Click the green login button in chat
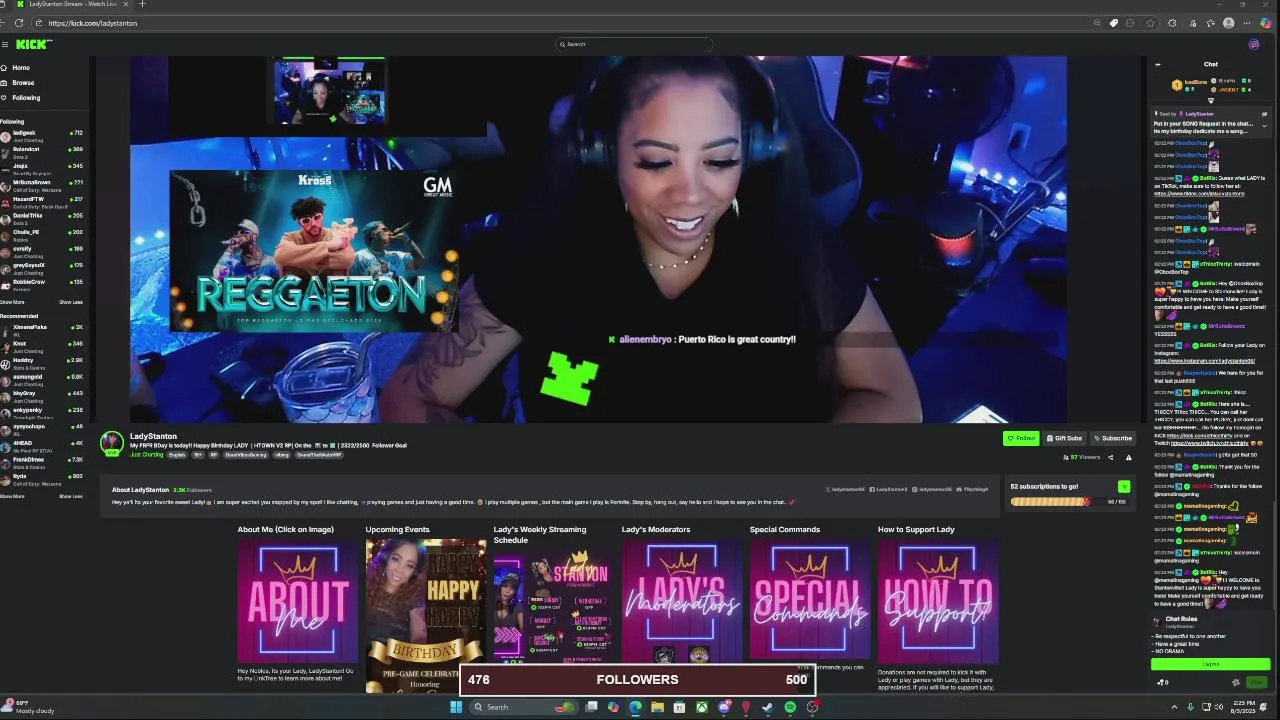This screenshot has width=1280, height=720. pyautogui.click(x=1211, y=664)
